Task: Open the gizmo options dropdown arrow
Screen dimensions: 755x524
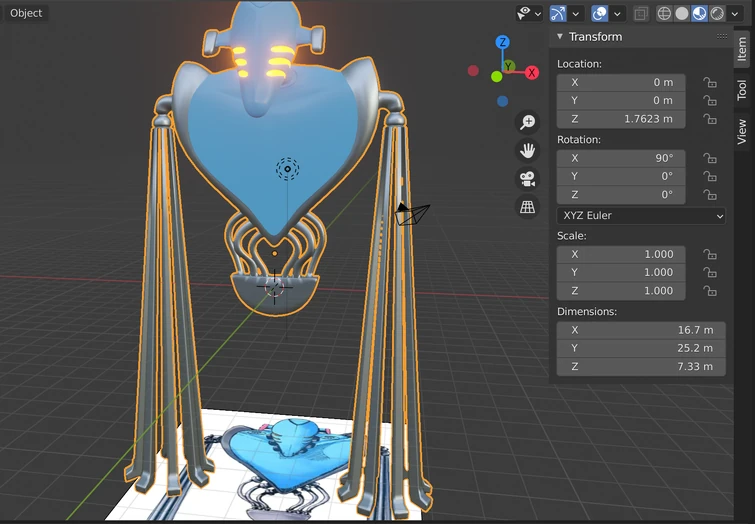Action: pyautogui.click(x=576, y=13)
